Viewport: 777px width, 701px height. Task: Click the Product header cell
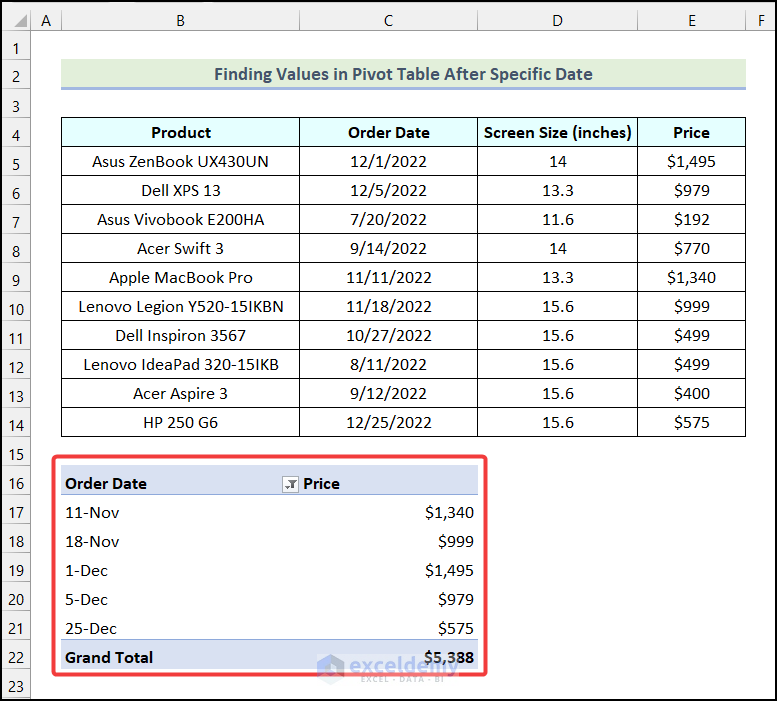[181, 133]
